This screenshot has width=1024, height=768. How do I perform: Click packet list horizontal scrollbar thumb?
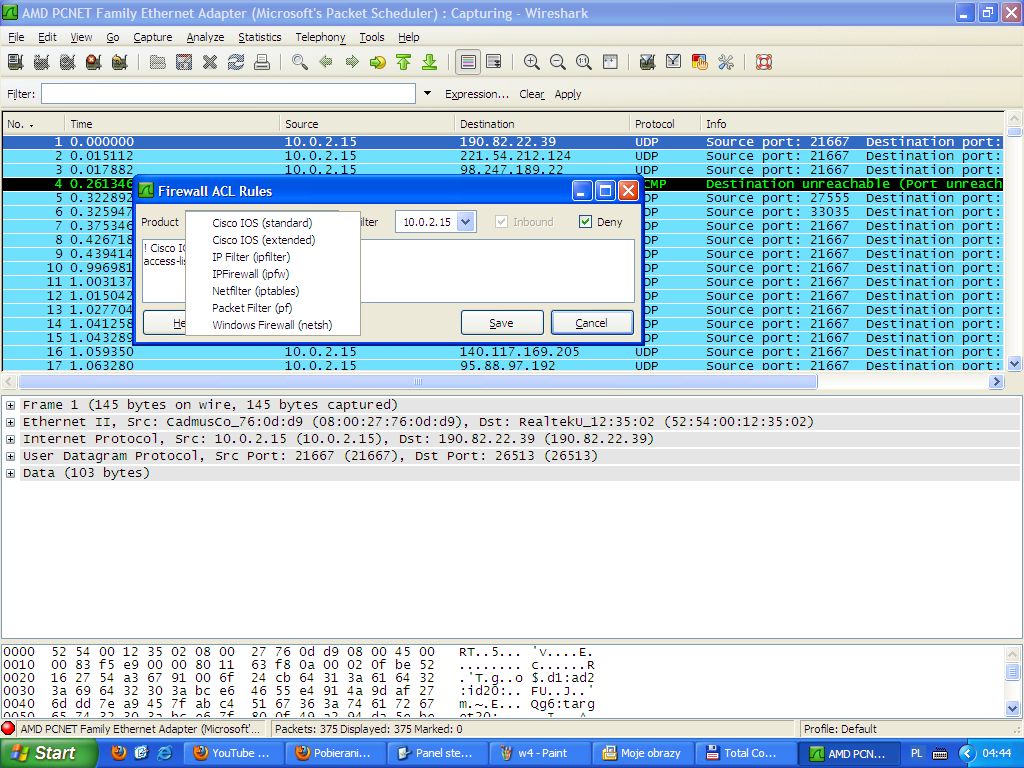click(418, 381)
